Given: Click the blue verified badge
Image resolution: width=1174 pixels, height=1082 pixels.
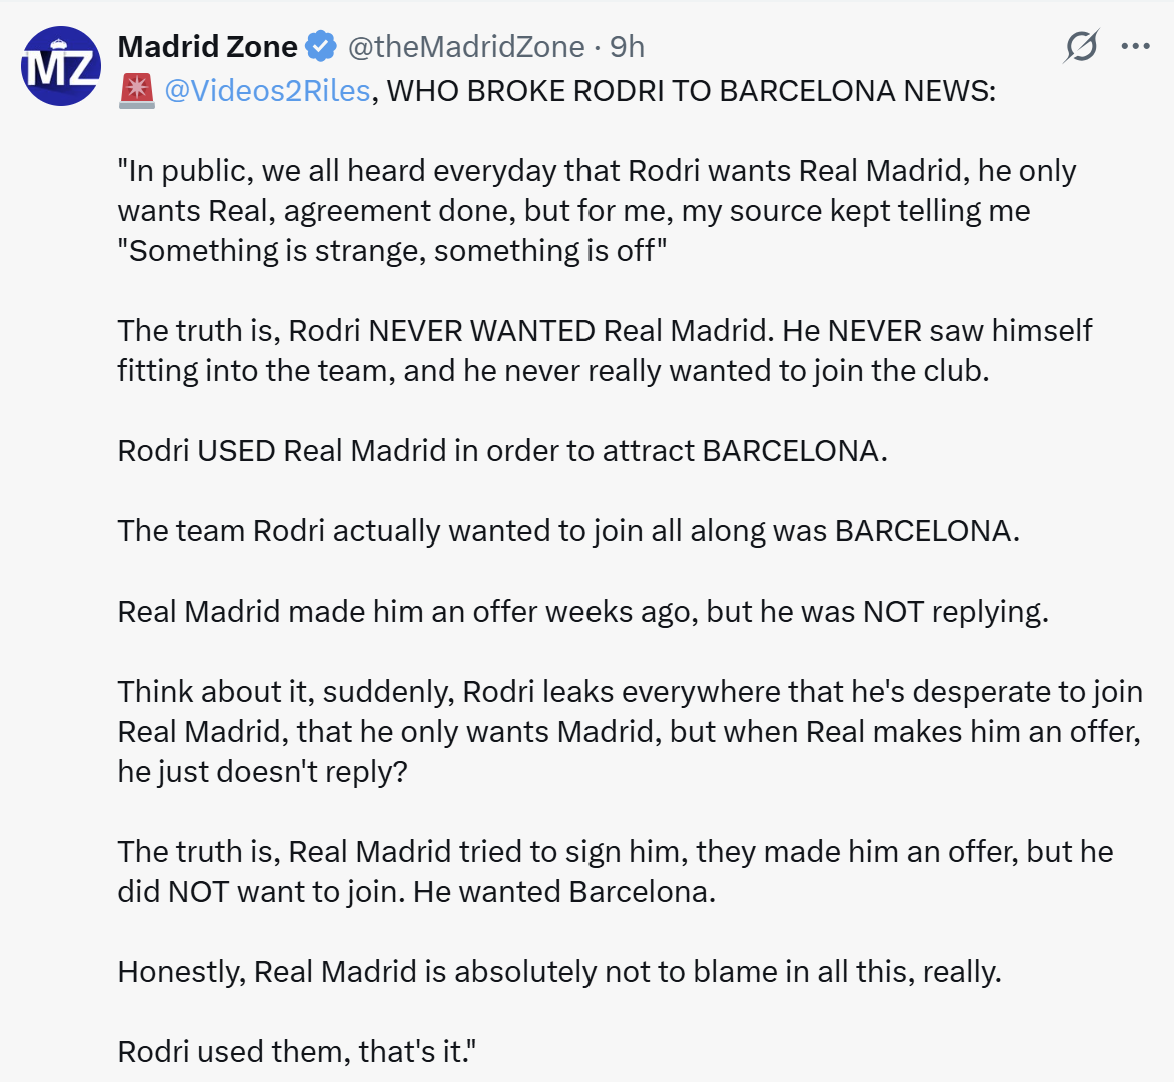Looking at the screenshot, I should [x=322, y=46].
